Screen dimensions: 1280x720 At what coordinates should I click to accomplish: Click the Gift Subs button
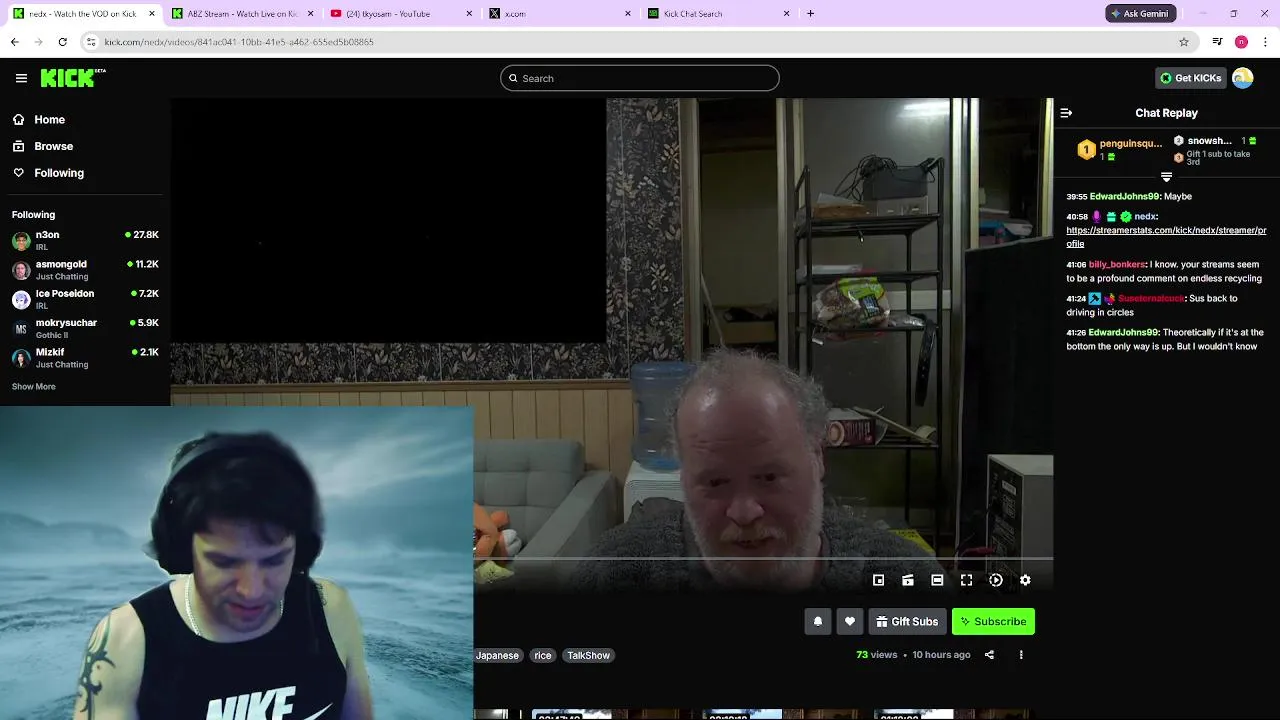click(x=907, y=621)
